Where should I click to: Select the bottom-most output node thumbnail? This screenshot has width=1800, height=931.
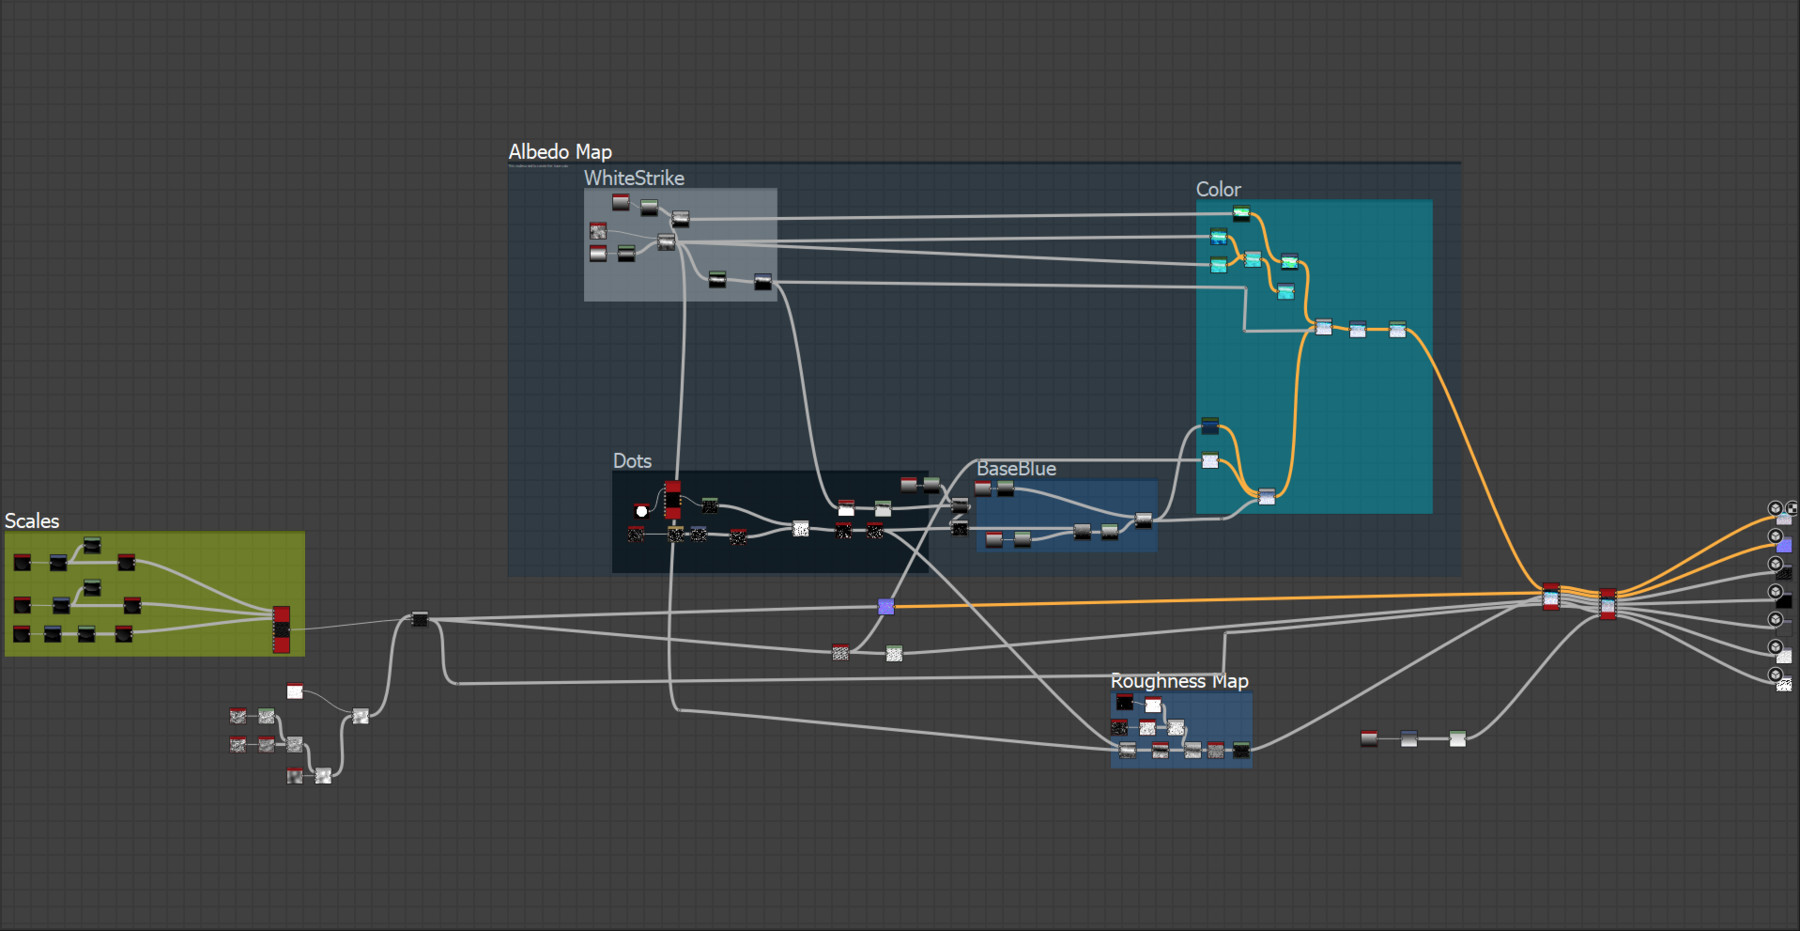1784,685
